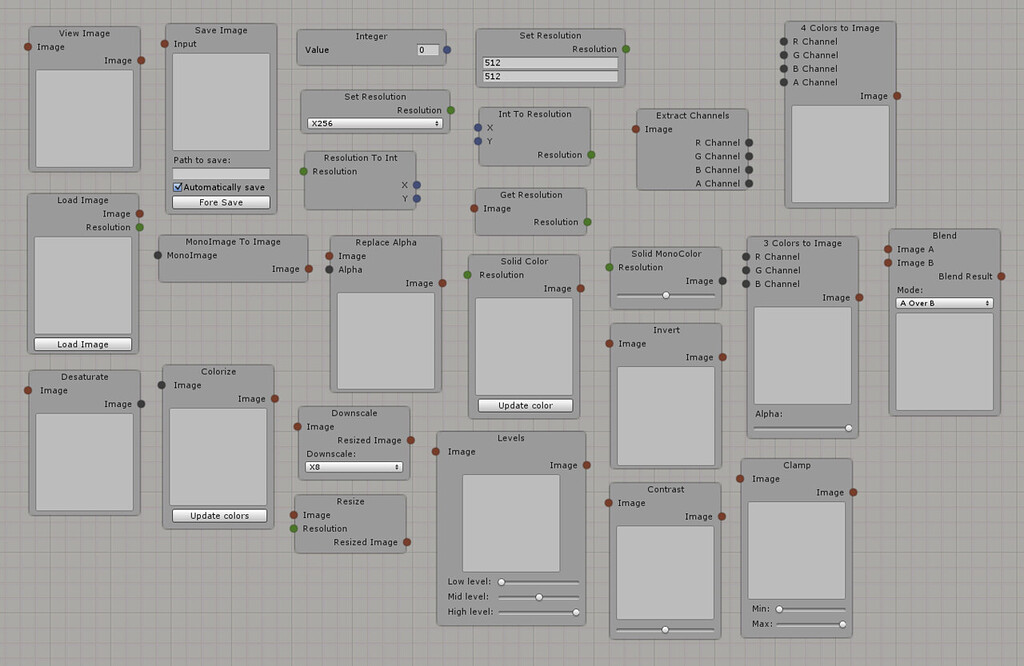Viewport: 1024px width, 666px height.
Task: Click the green Resolution output of Int To Resolution
Action: (x=592, y=154)
